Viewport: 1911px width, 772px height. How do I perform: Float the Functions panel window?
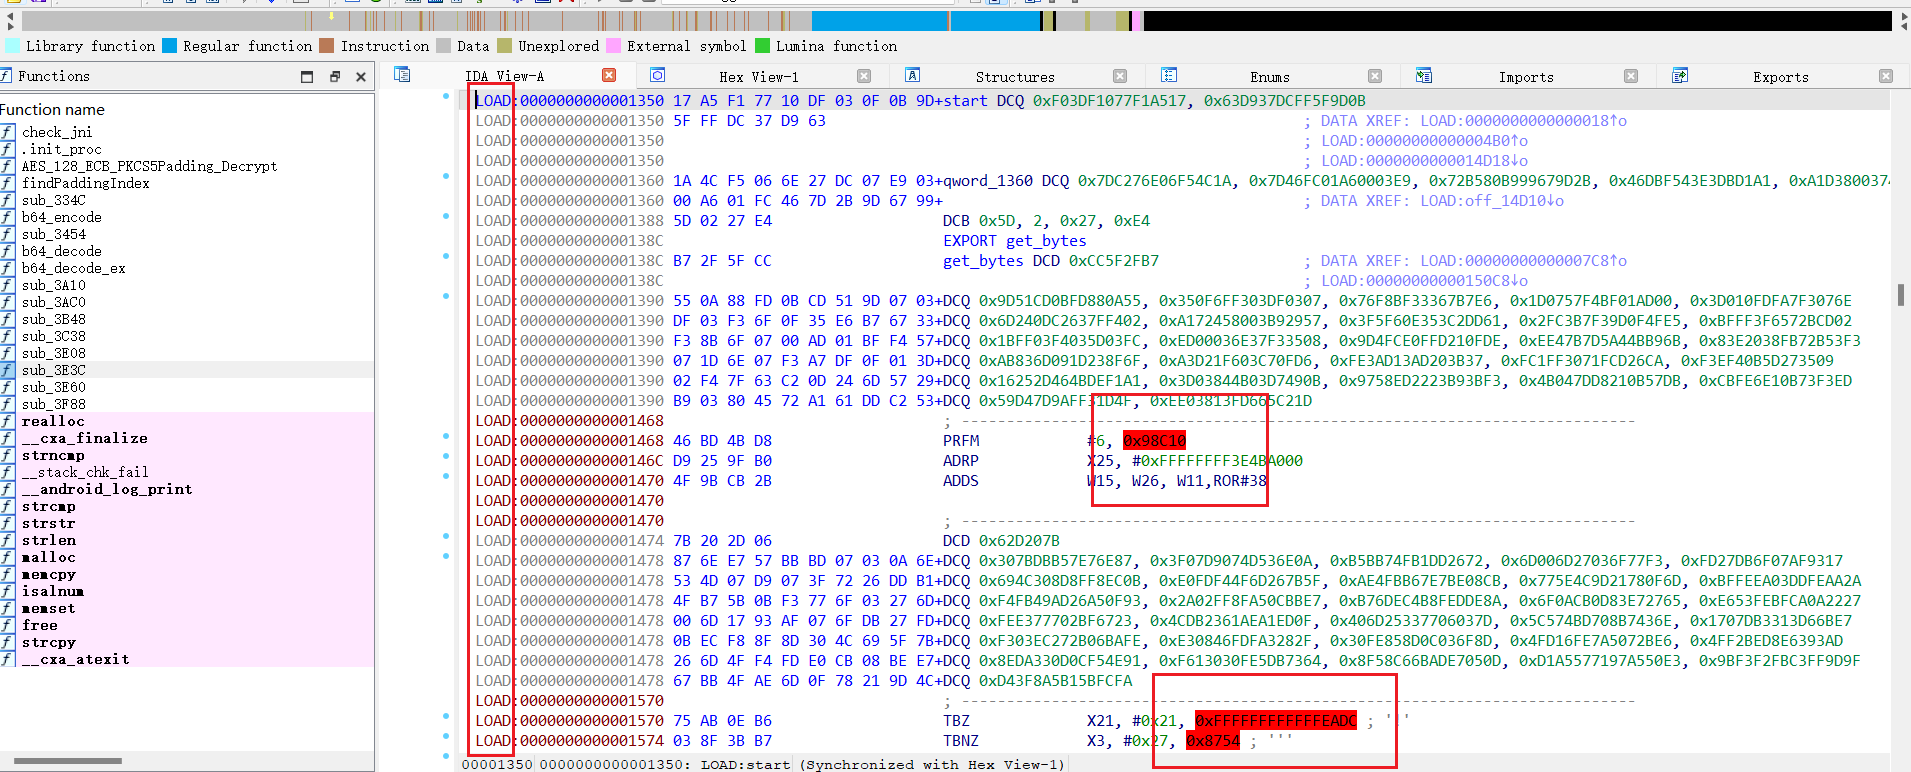tap(335, 77)
